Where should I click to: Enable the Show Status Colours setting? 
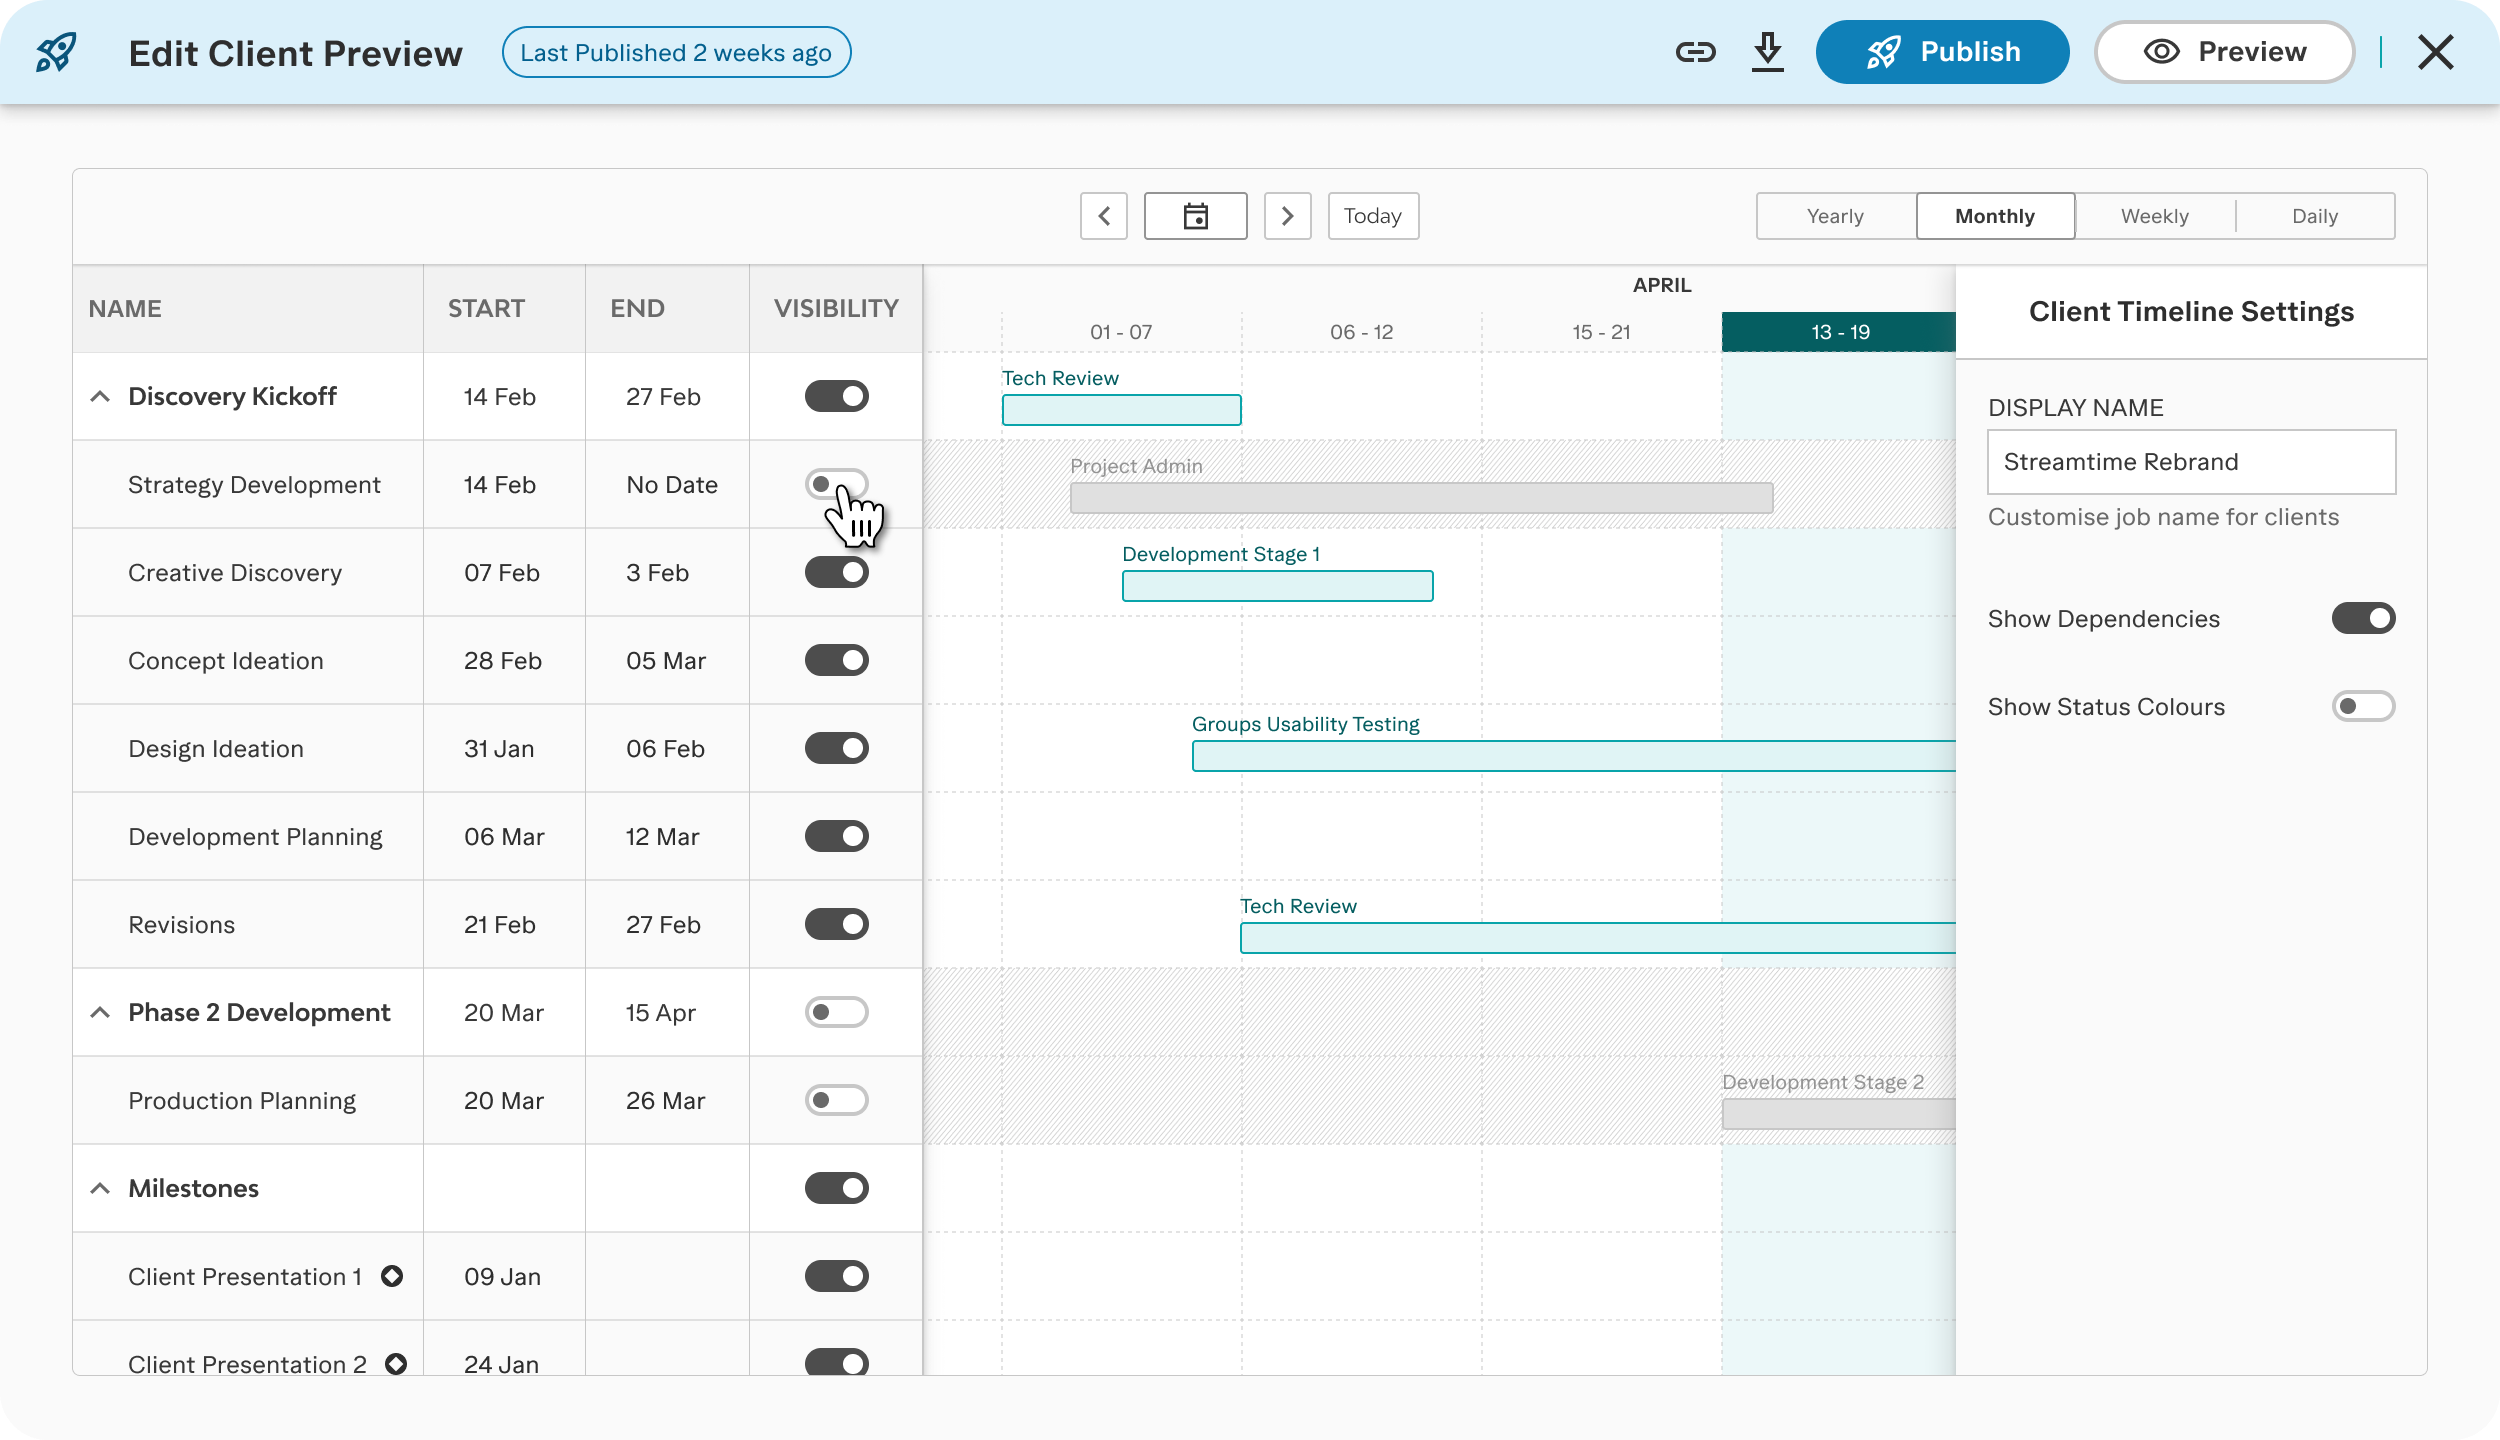(x=2365, y=706)
